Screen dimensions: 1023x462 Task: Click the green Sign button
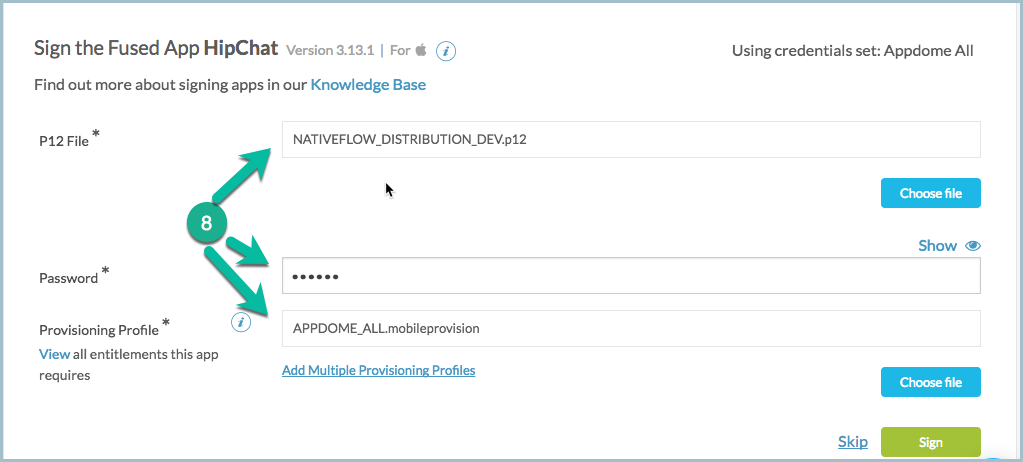click(930, 442)
